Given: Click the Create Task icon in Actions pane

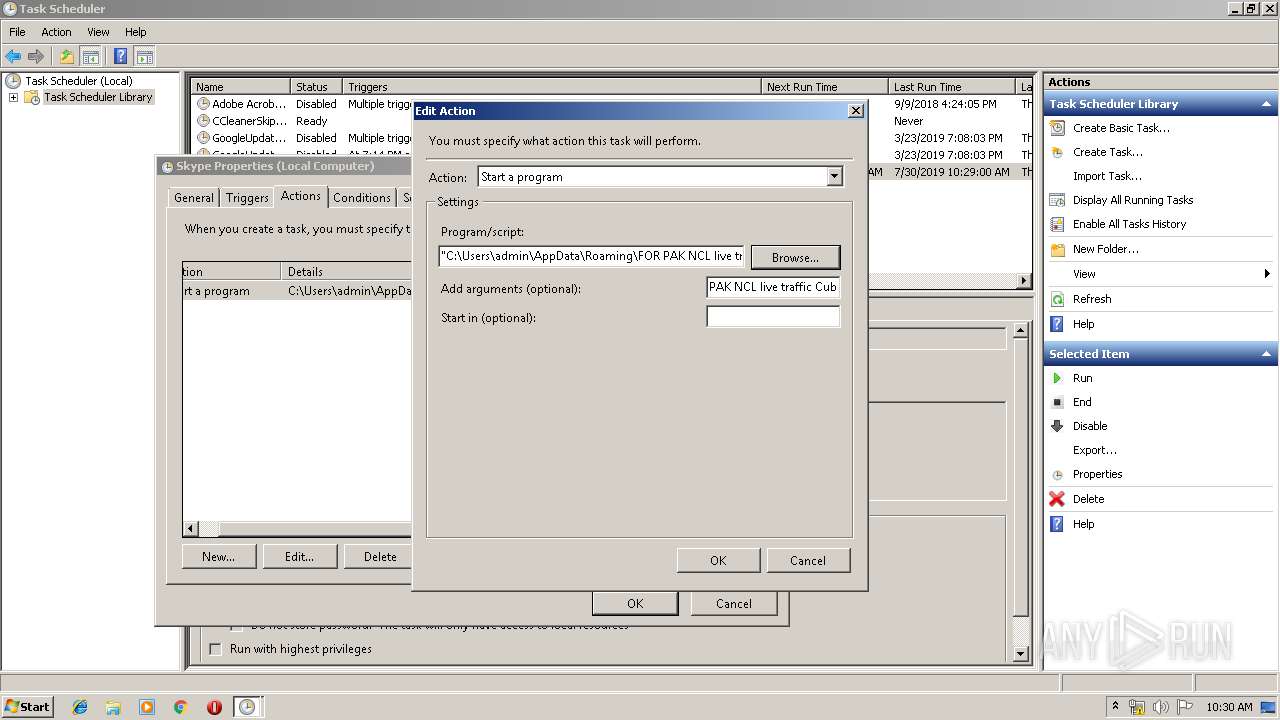Looking at the screenshot, I should 1057,152.
